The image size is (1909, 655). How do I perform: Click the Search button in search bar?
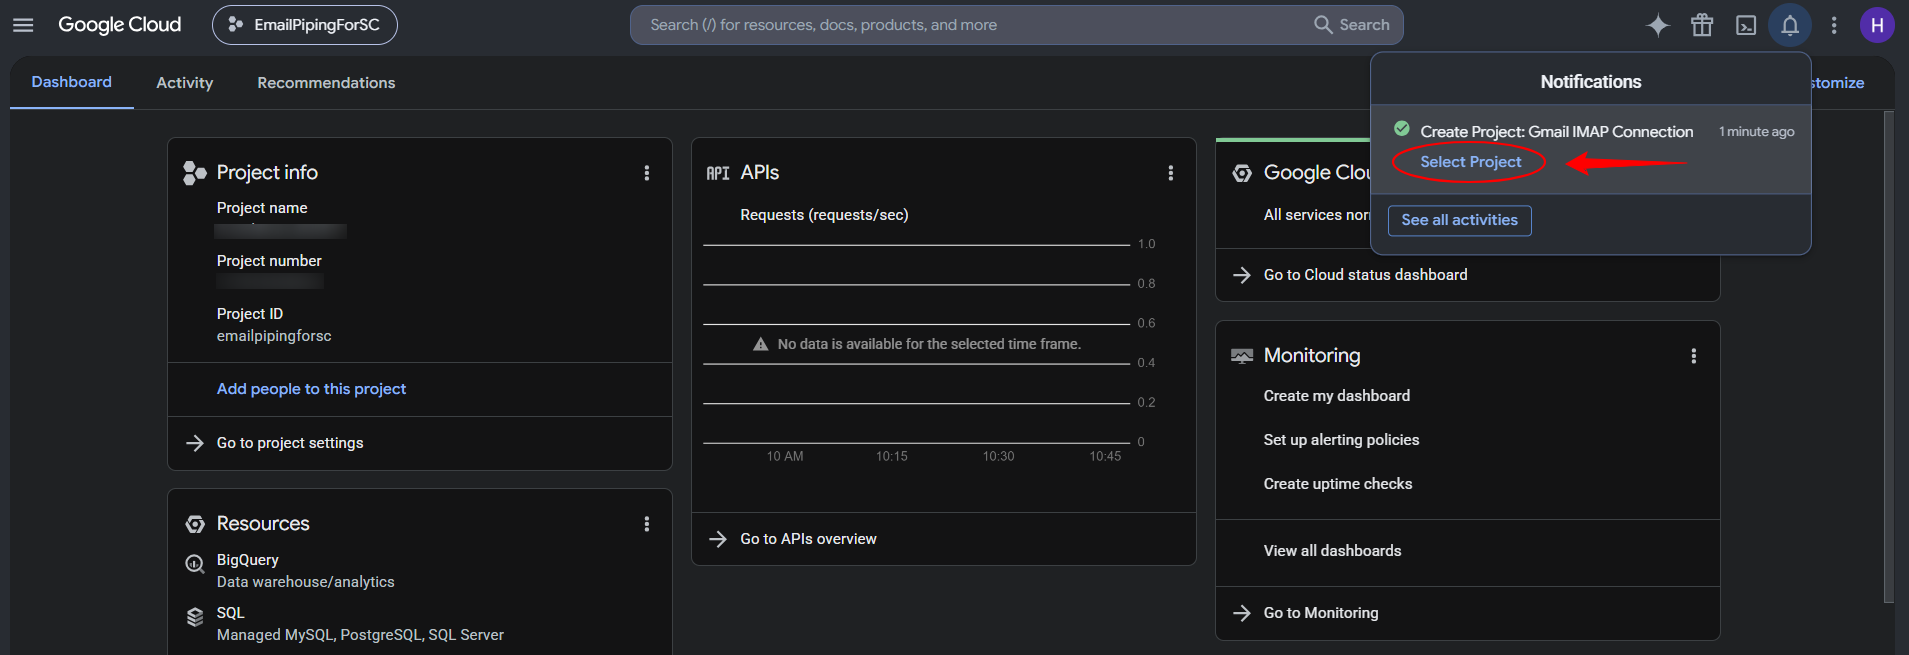coord(1352,25)
